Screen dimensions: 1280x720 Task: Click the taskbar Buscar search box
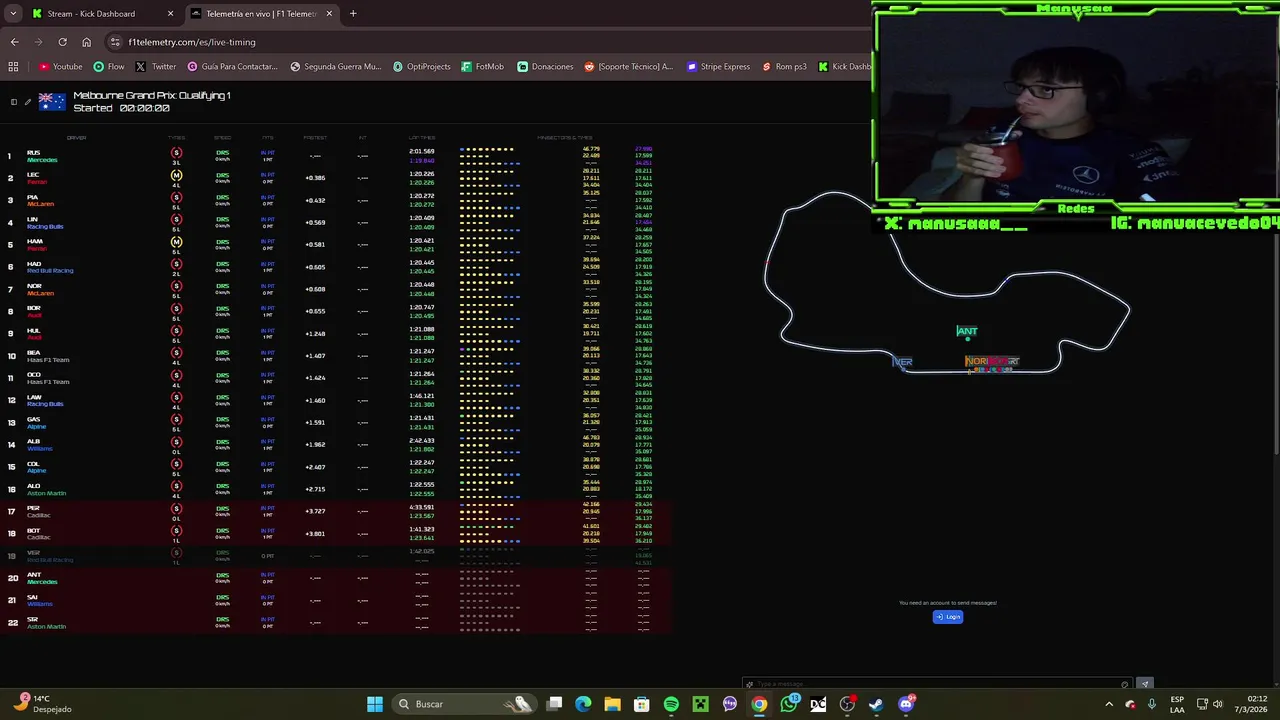click(x=464, y=704)
